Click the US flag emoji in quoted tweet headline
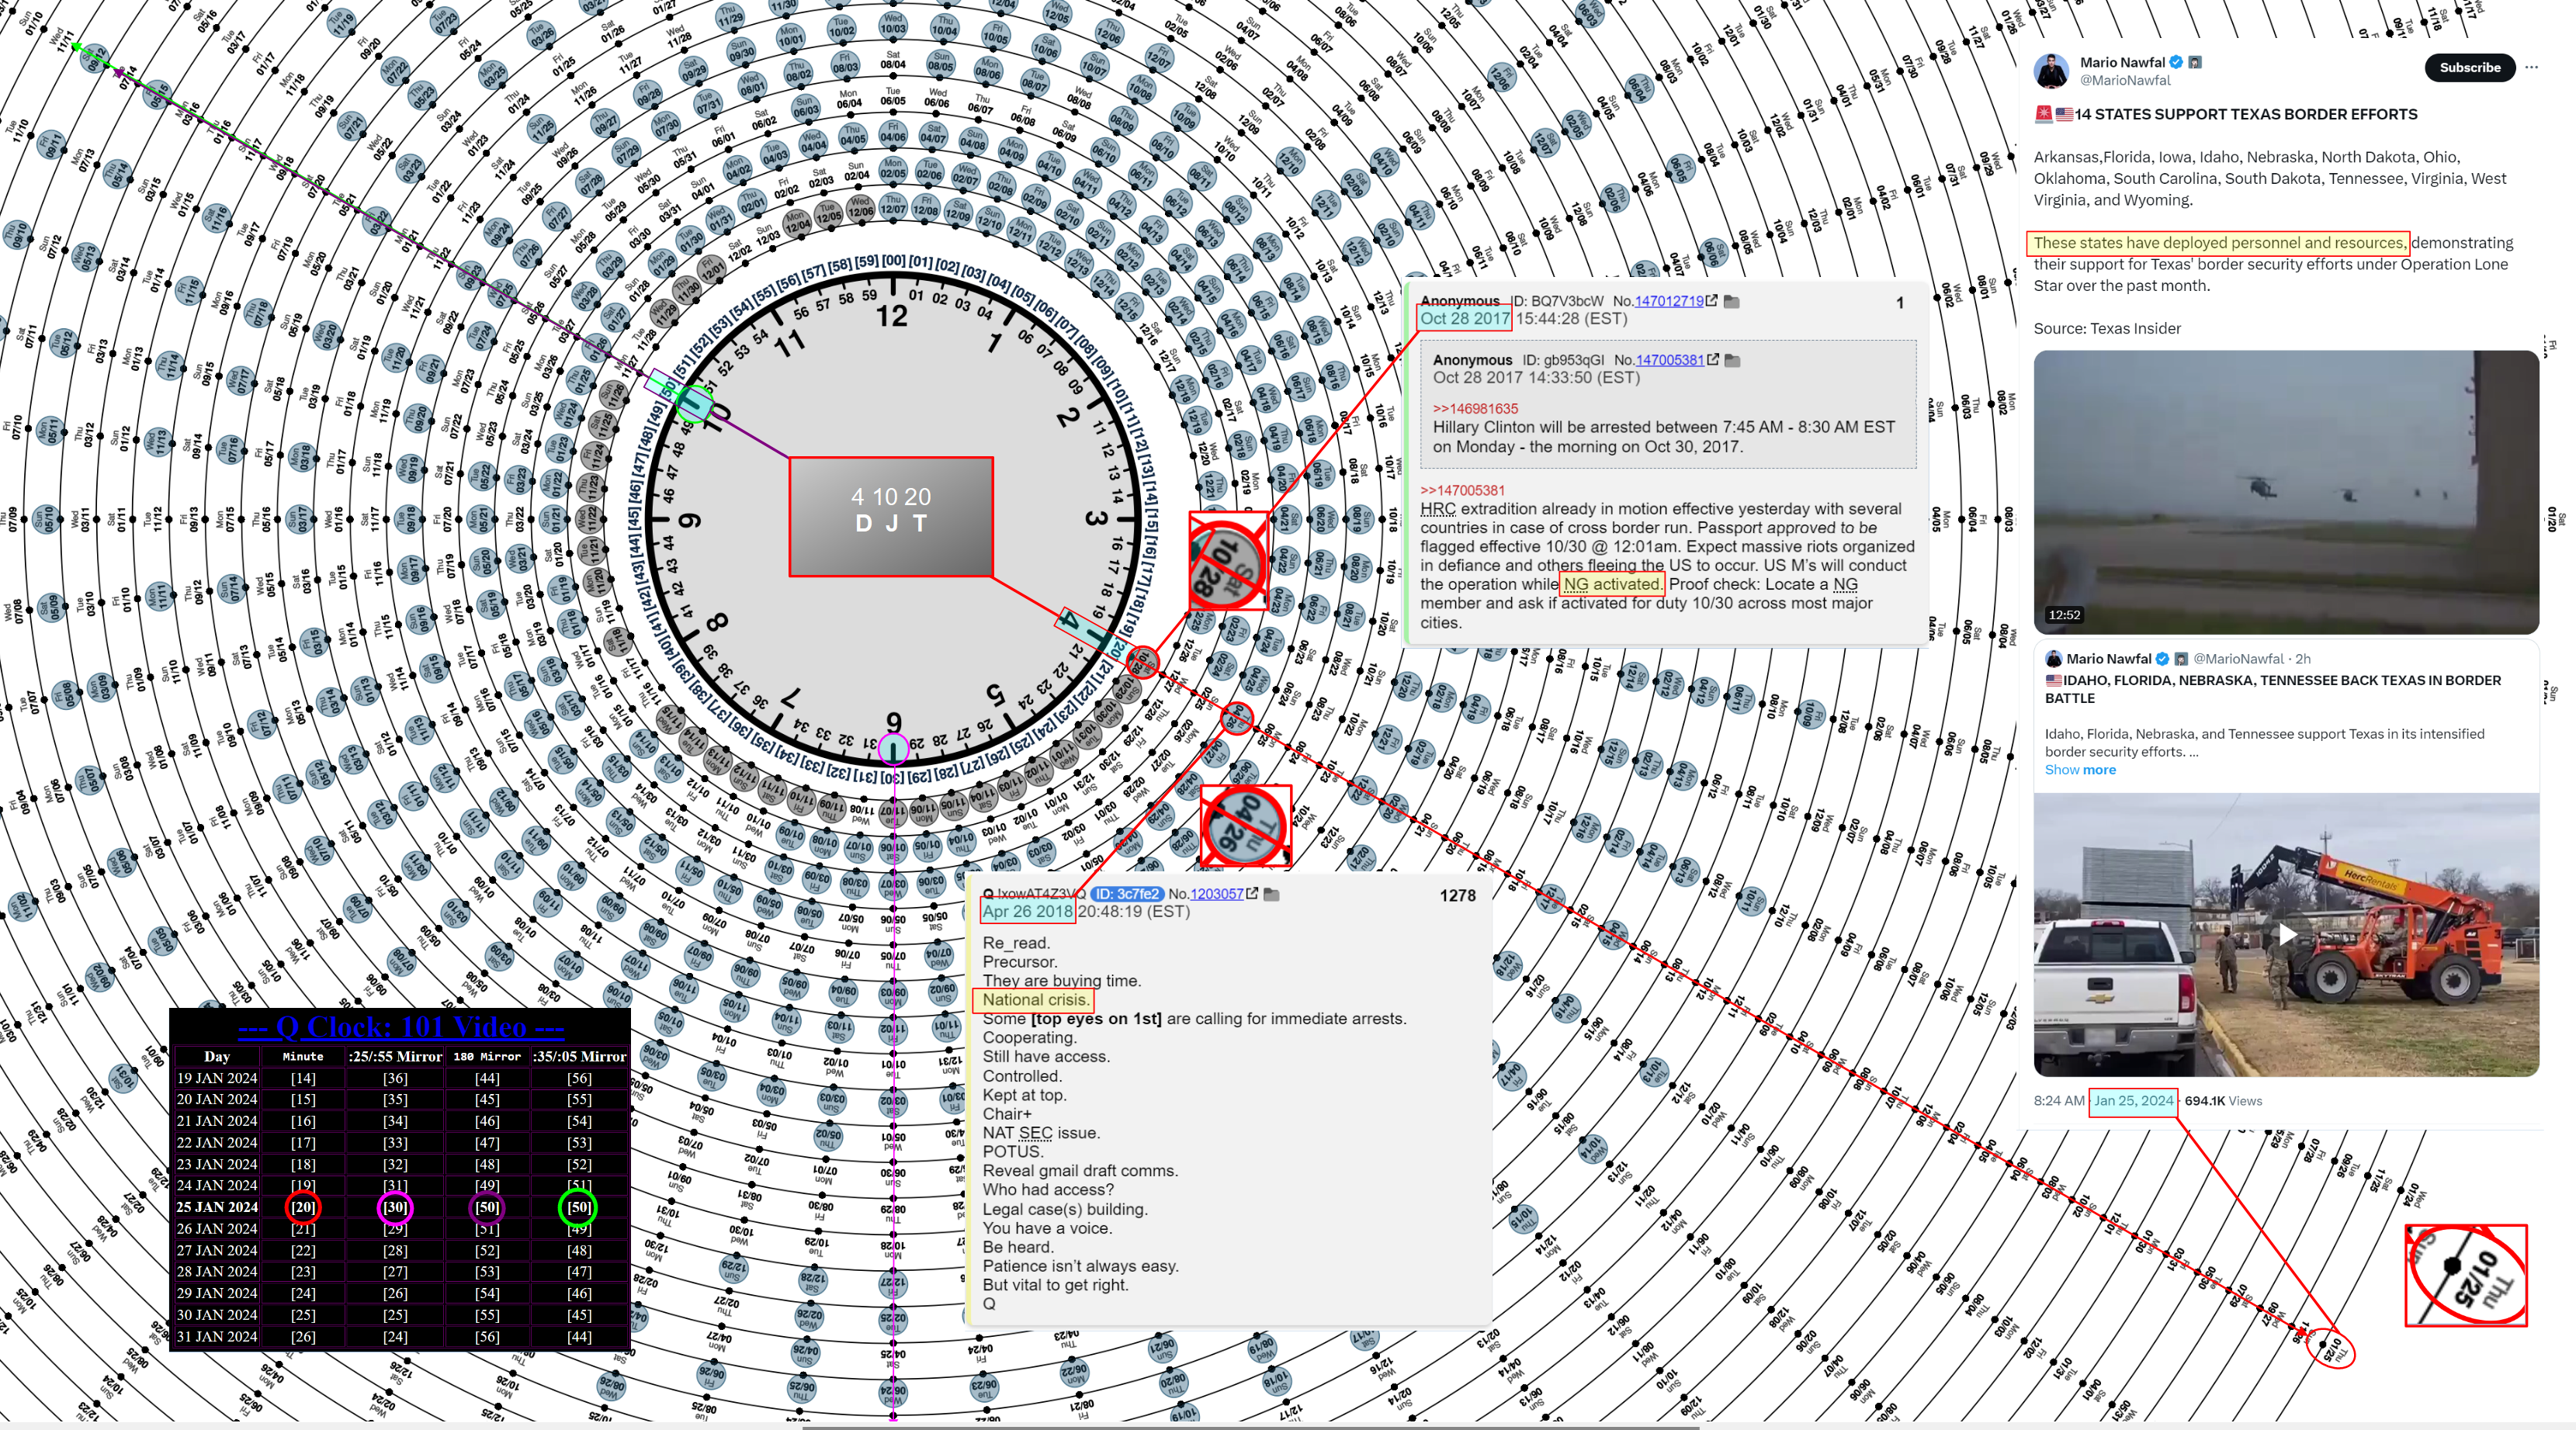The image size is (2576, 1430). tap(2054, 680)
